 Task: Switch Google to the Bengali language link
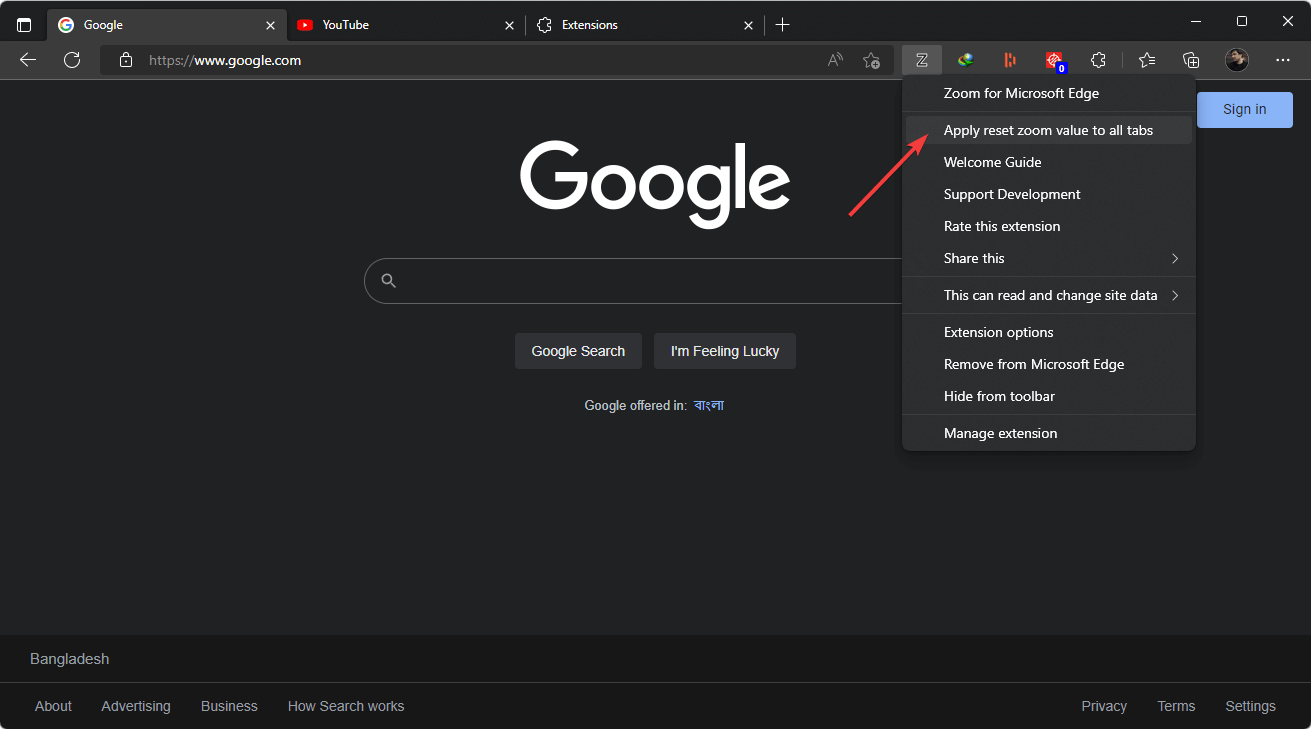tap(709, 405)
